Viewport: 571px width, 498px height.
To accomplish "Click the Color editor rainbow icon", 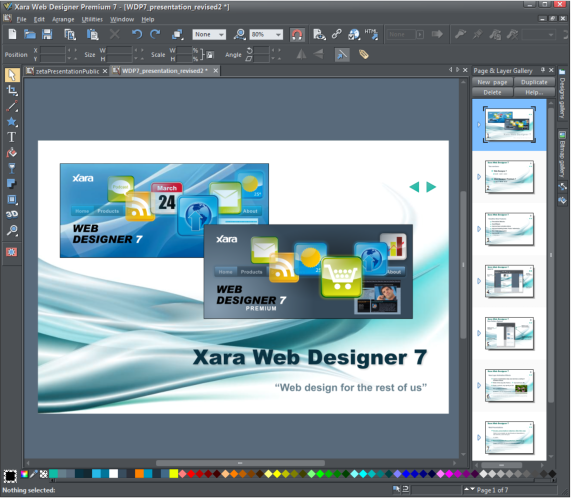I will (x=24, y=474).
